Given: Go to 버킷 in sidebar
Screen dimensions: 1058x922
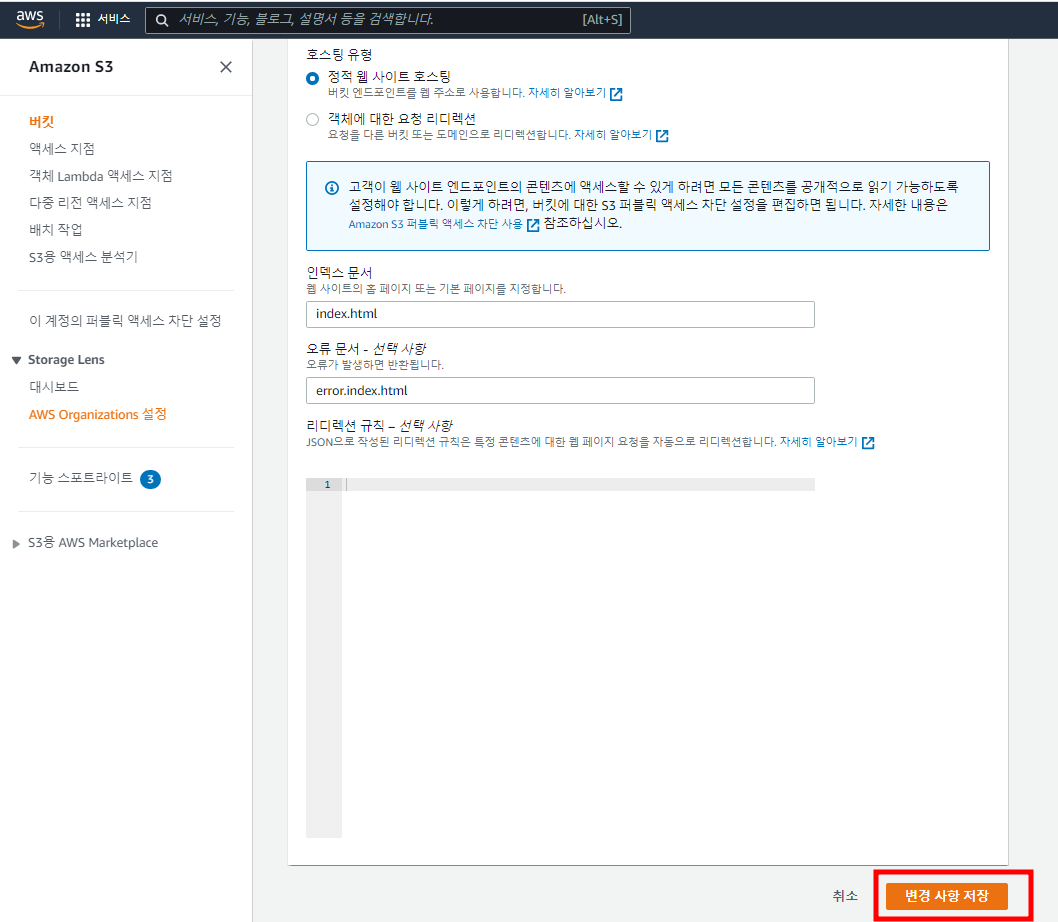Looking at the screenshot, I should click(41, 121).
